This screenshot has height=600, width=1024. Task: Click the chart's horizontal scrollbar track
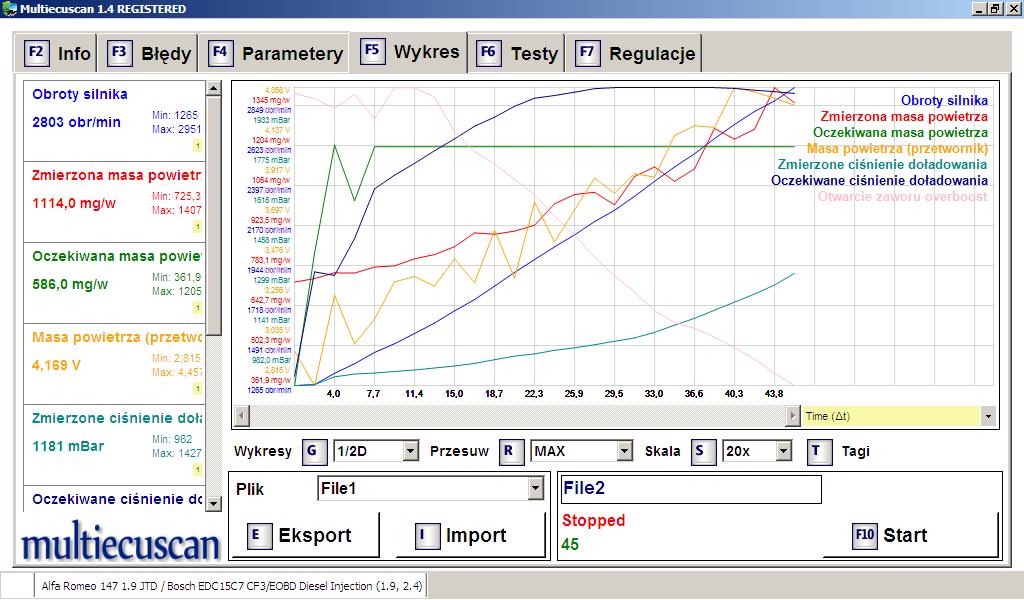[x=520, y=415]
